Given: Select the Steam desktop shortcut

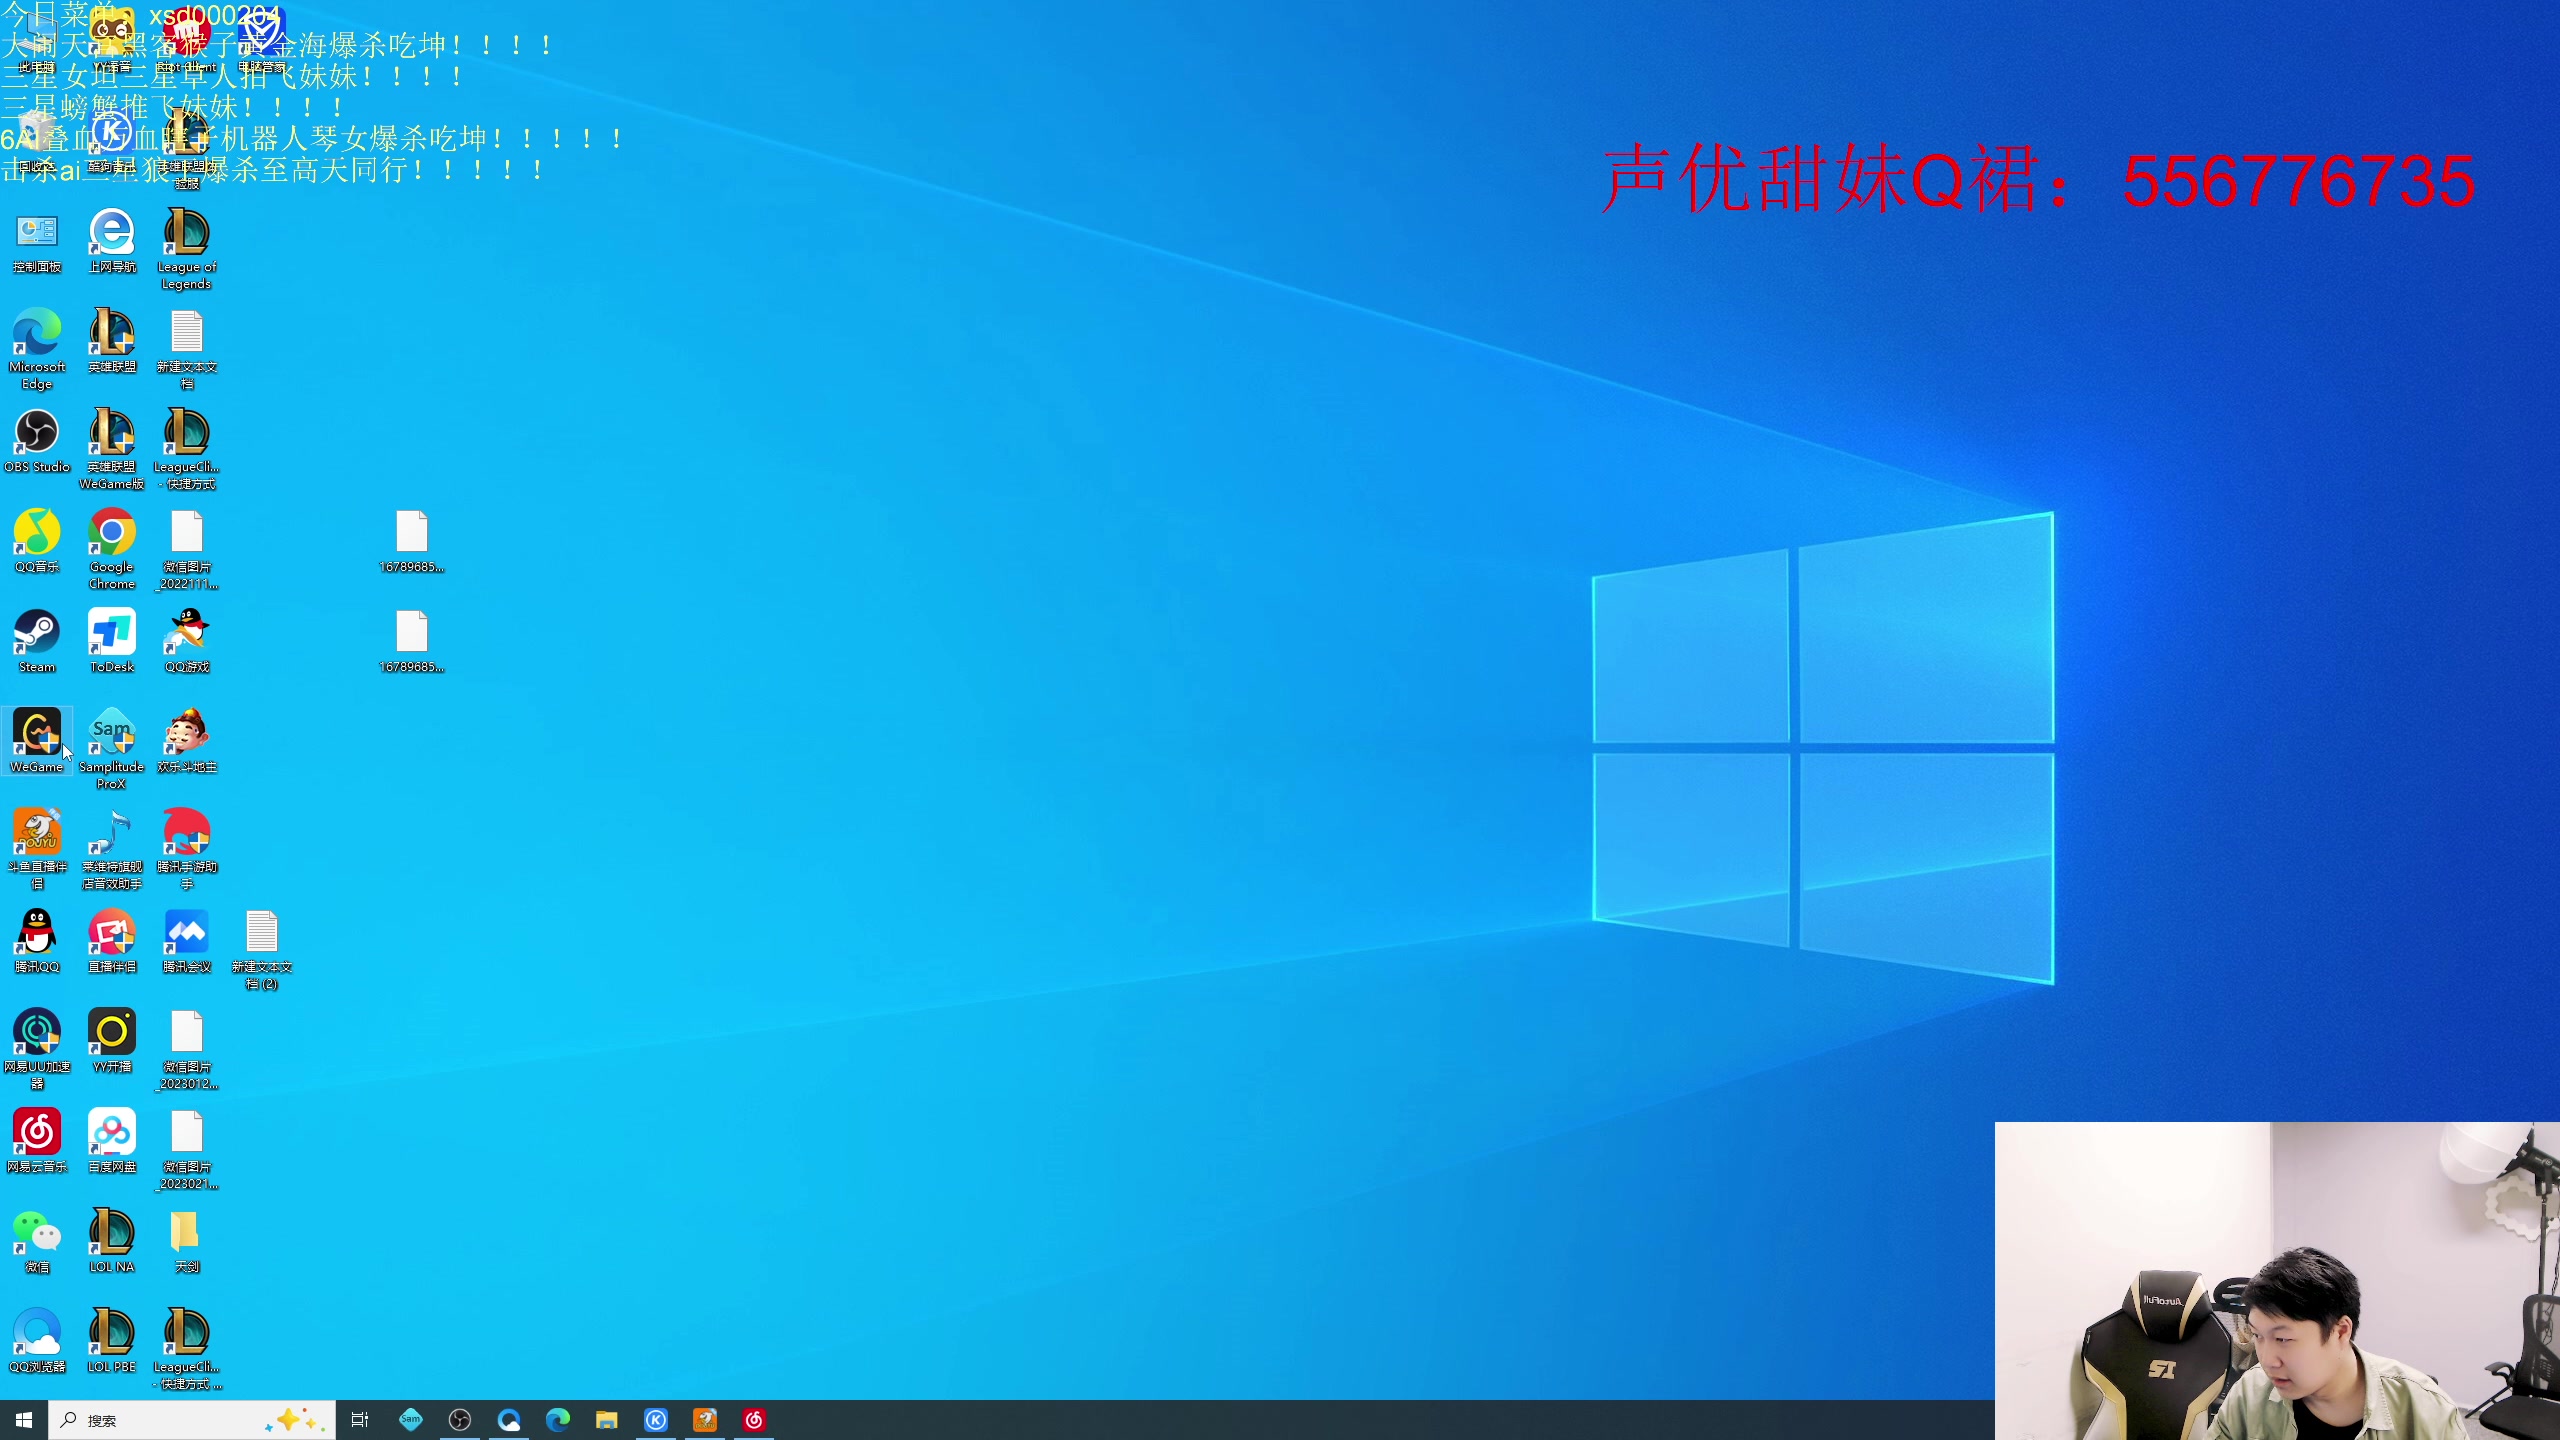Looking at the screenshot, I should pos(37,633).
